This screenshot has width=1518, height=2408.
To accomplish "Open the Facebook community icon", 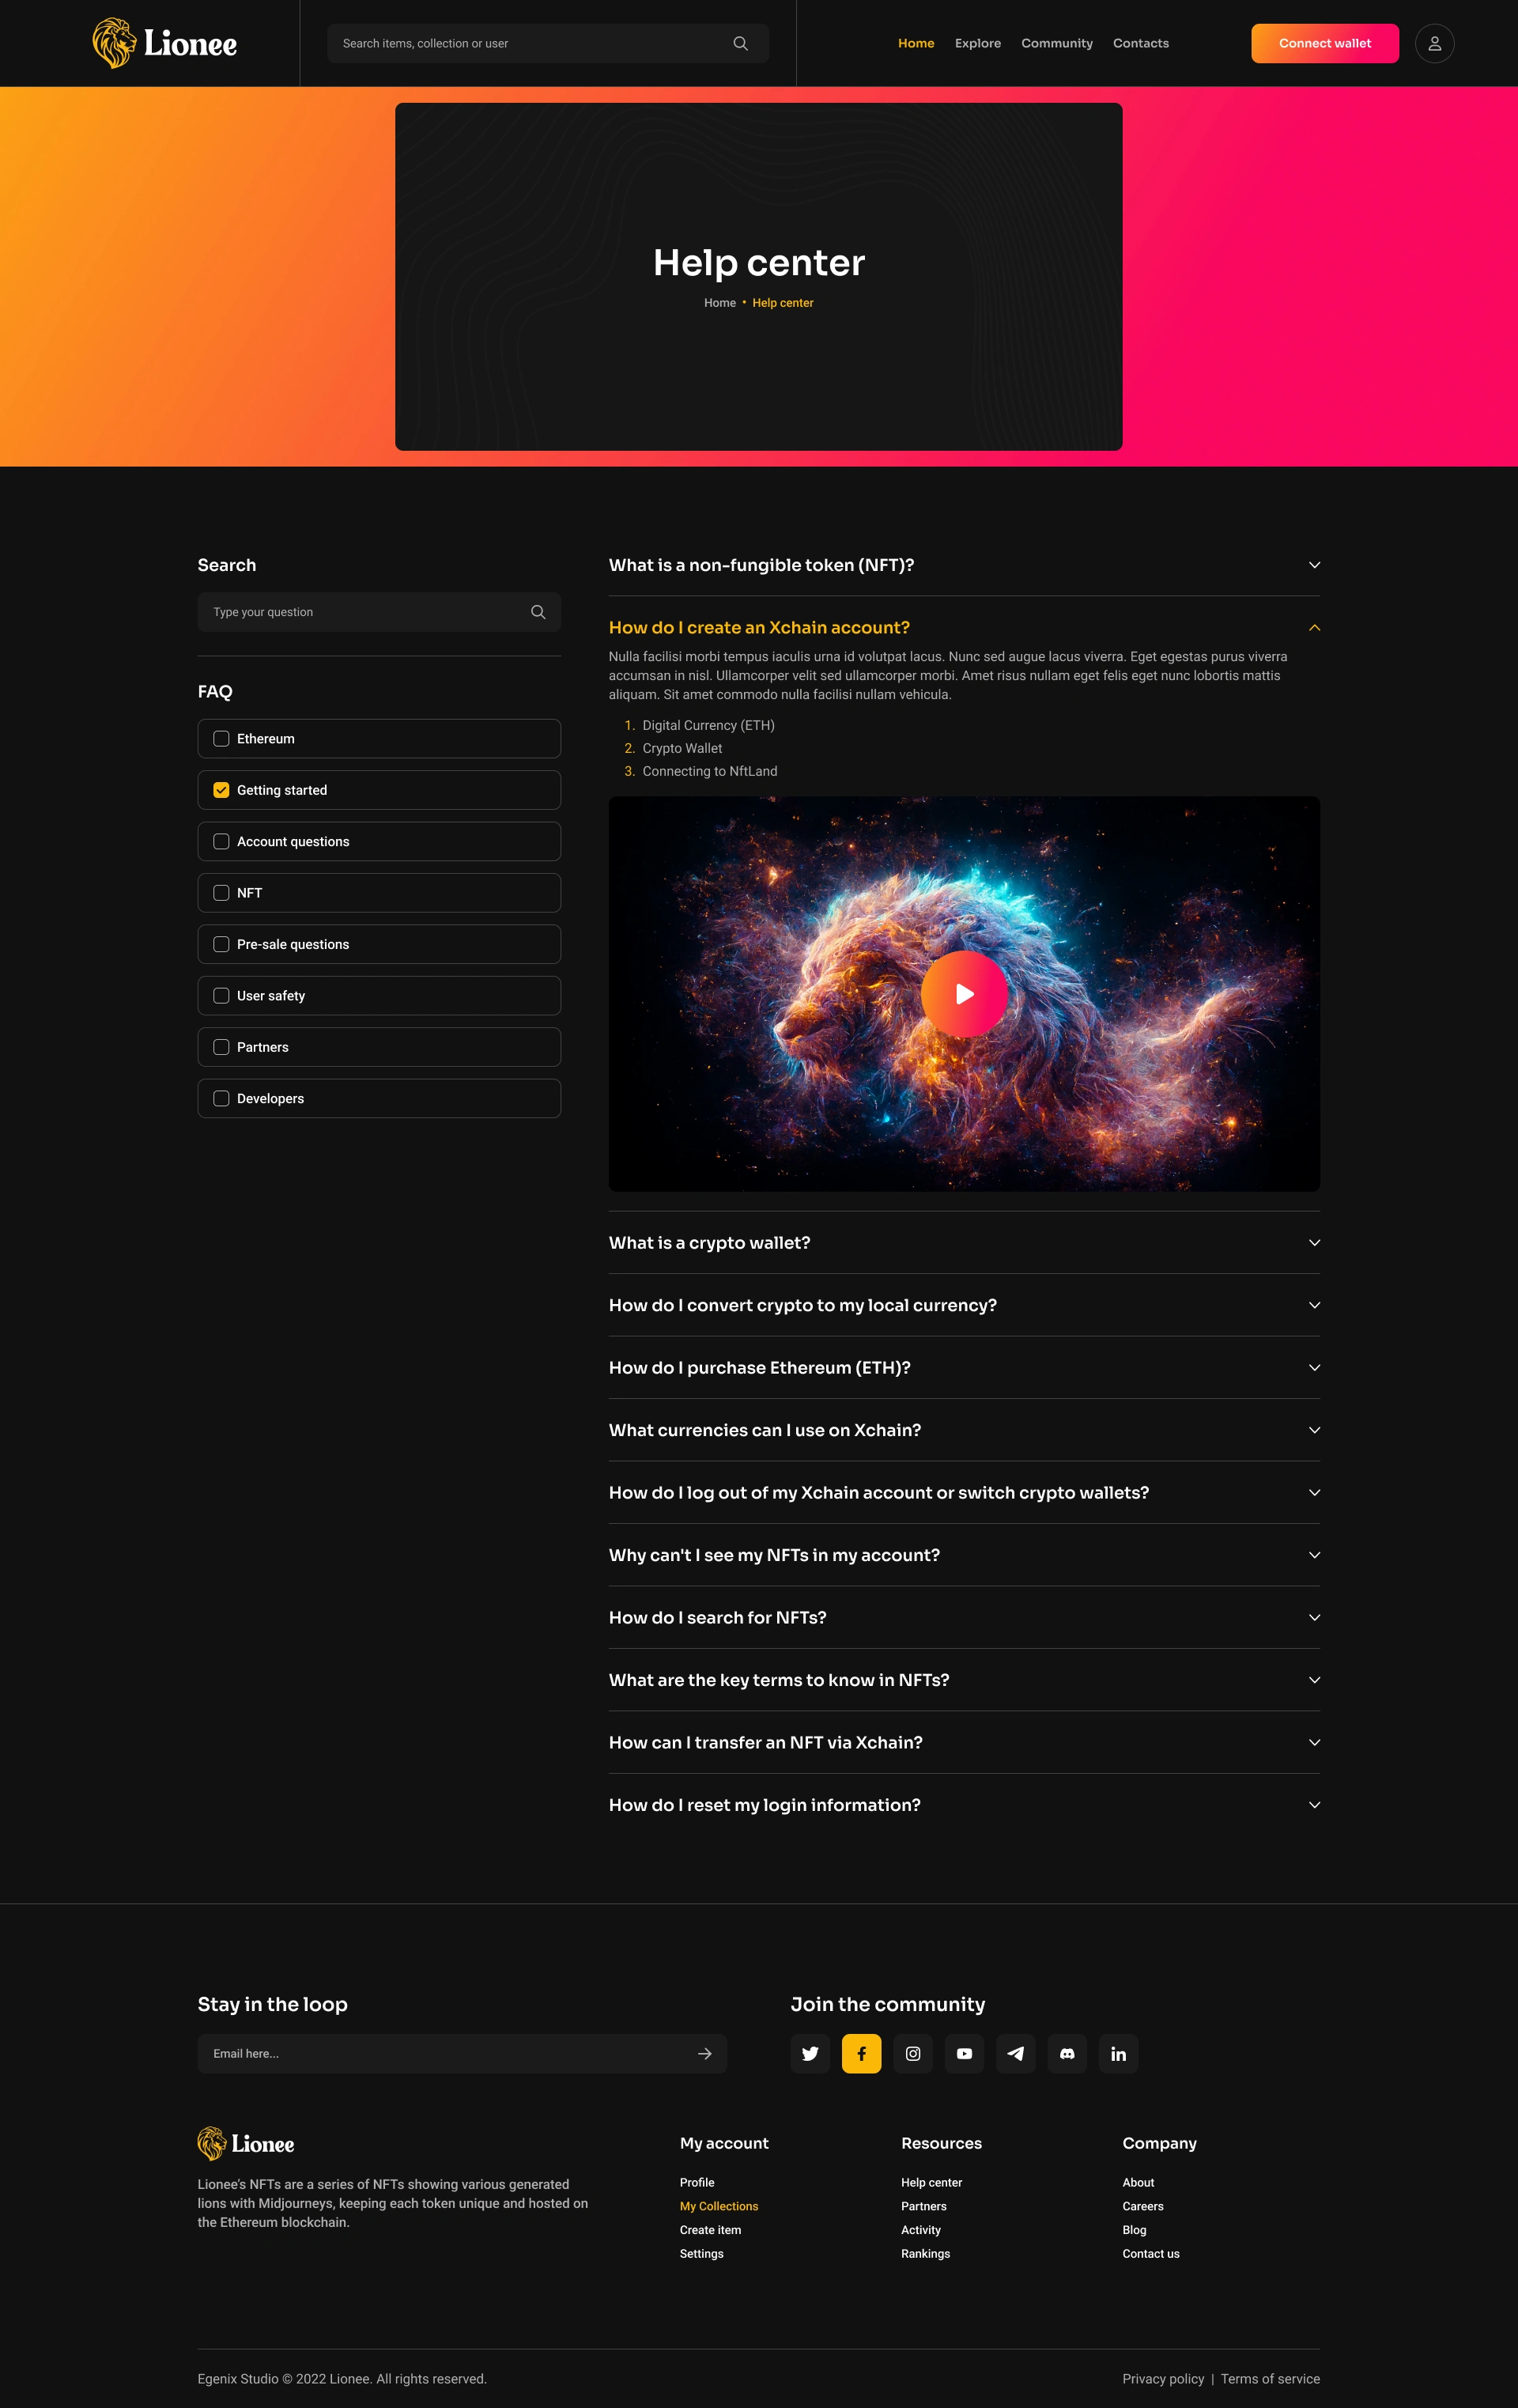I will tap(861, 2053).
